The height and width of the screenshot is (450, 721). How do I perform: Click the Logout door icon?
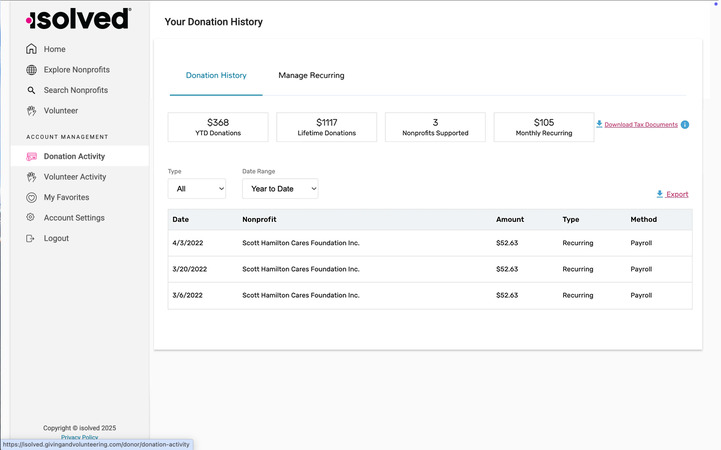pos(30,238)
